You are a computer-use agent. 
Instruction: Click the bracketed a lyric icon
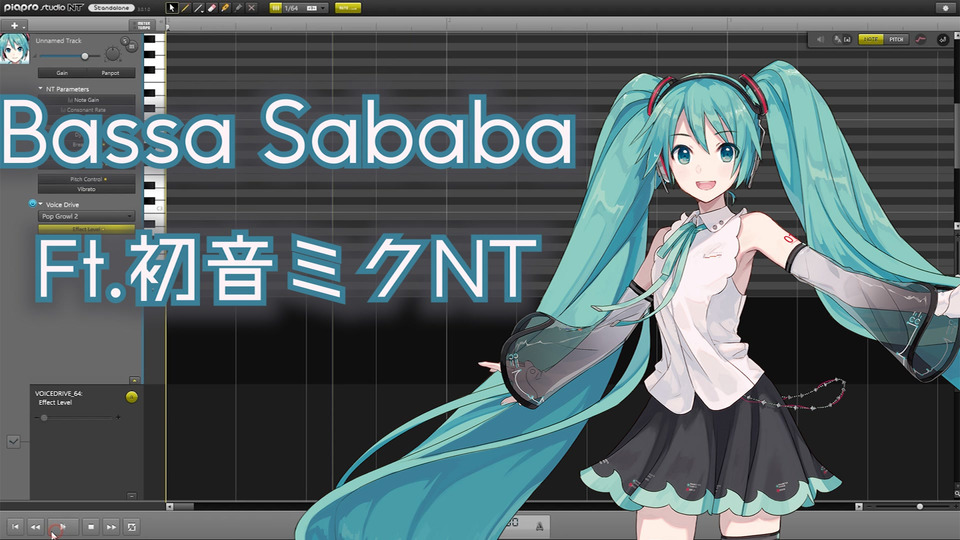pos(848,39)
